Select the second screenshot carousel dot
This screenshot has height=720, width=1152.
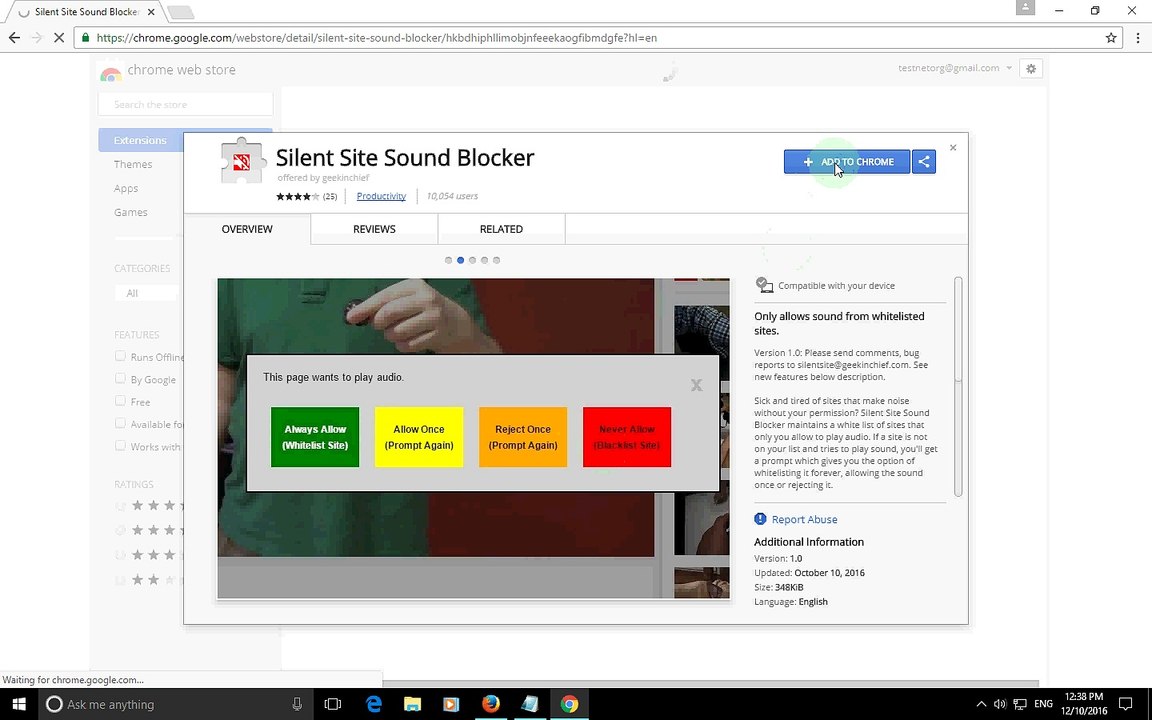point(461,260)
